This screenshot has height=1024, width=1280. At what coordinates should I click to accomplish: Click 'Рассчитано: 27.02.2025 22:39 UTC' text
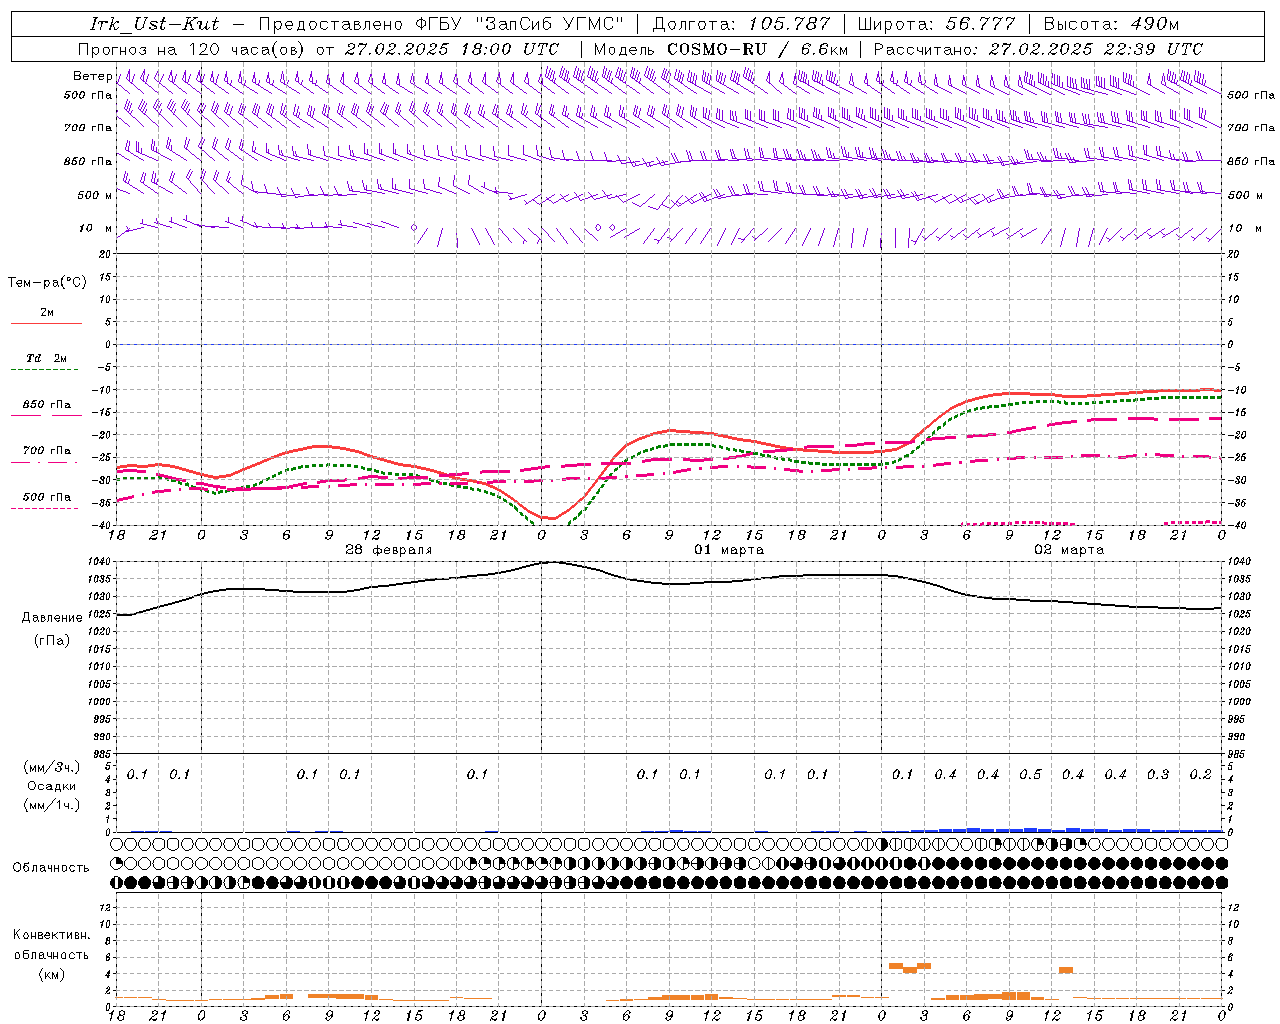[1038, 48]
